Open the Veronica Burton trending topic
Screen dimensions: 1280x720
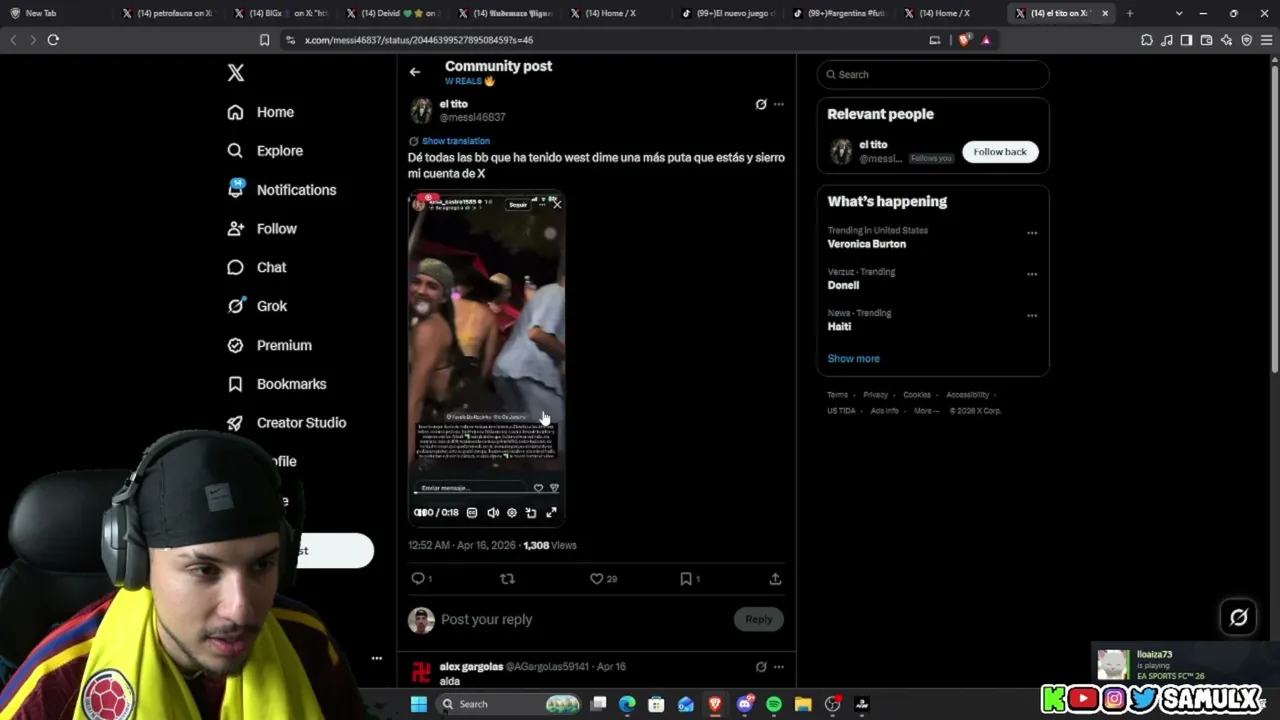coord(867,244)
